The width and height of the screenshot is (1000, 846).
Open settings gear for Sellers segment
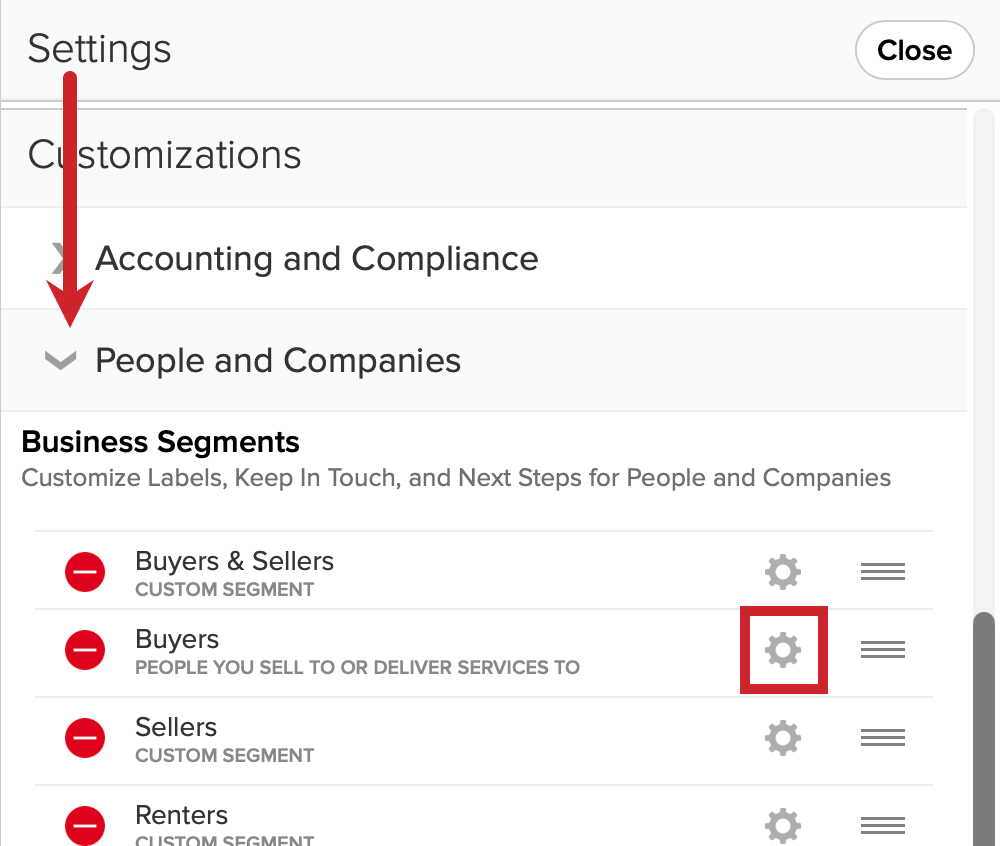783,738
